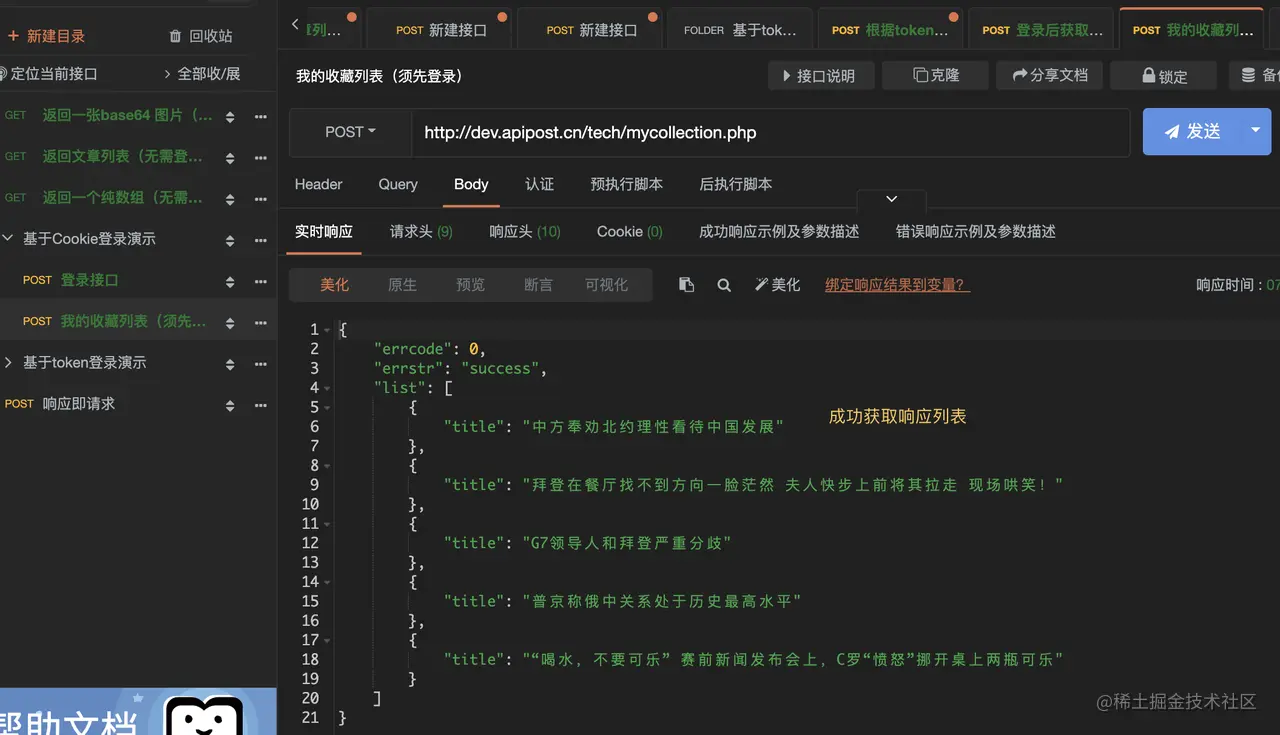Open more menu for 返回文章列表 row
Screen dimensions: 1280x735
[261, 158]
